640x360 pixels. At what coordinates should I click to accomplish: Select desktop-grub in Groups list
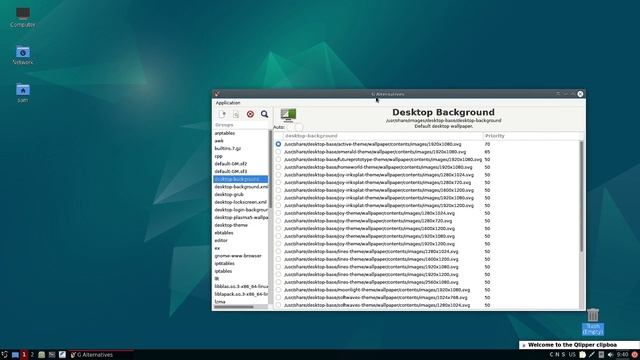point(241,194)
